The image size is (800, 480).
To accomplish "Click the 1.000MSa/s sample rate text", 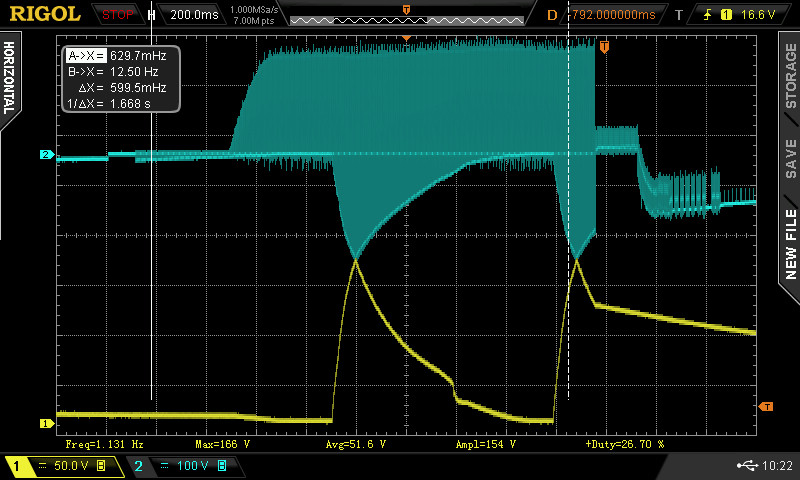I will point(254,9).
